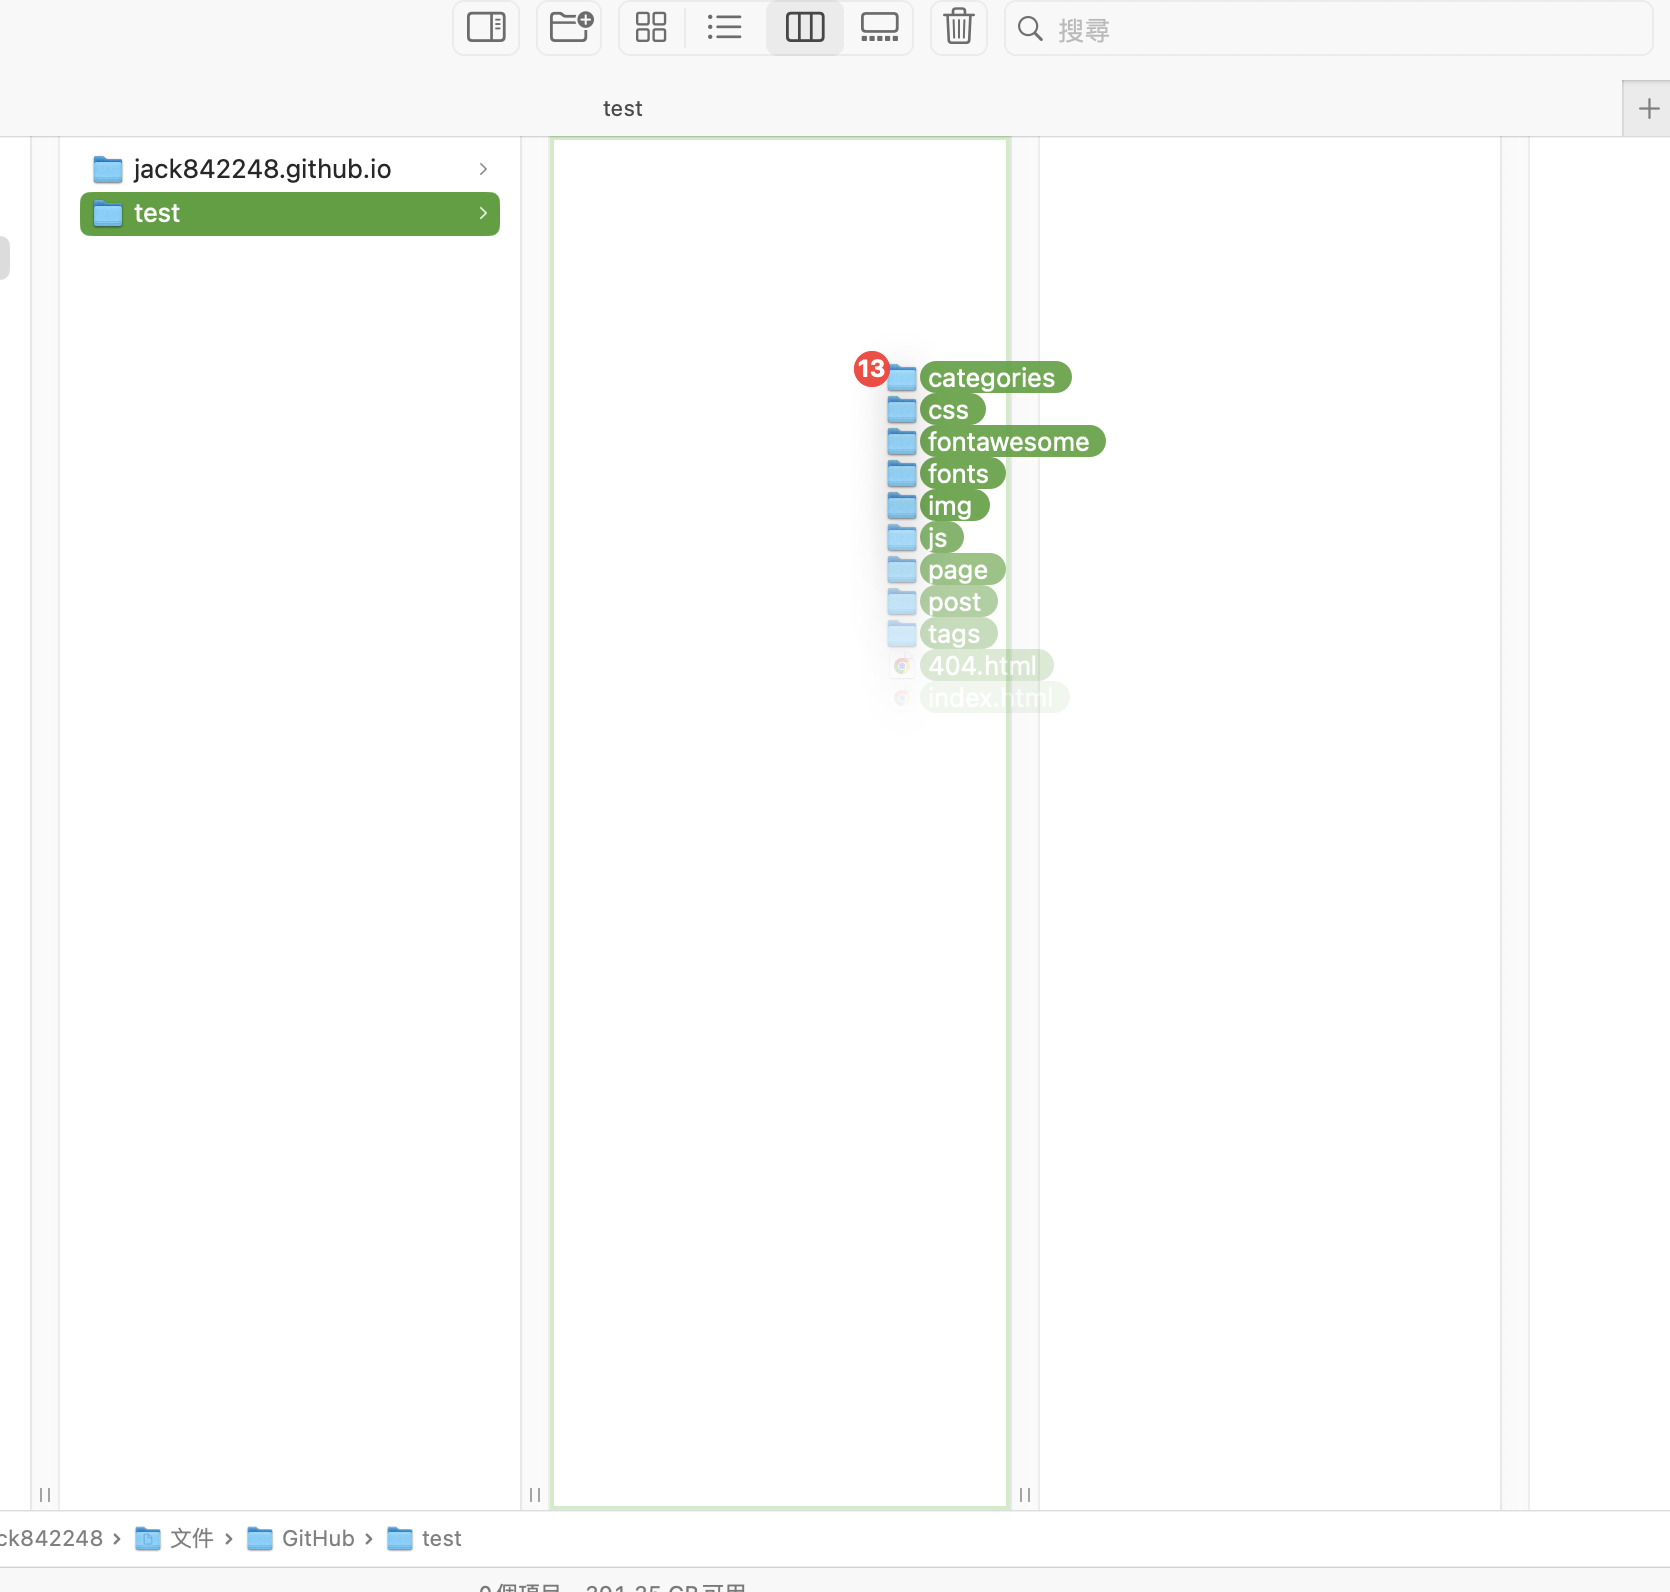This screenshot has height=1592, width=1670.
Task: Click the magnifier search icon
Action: (1030, 29)
